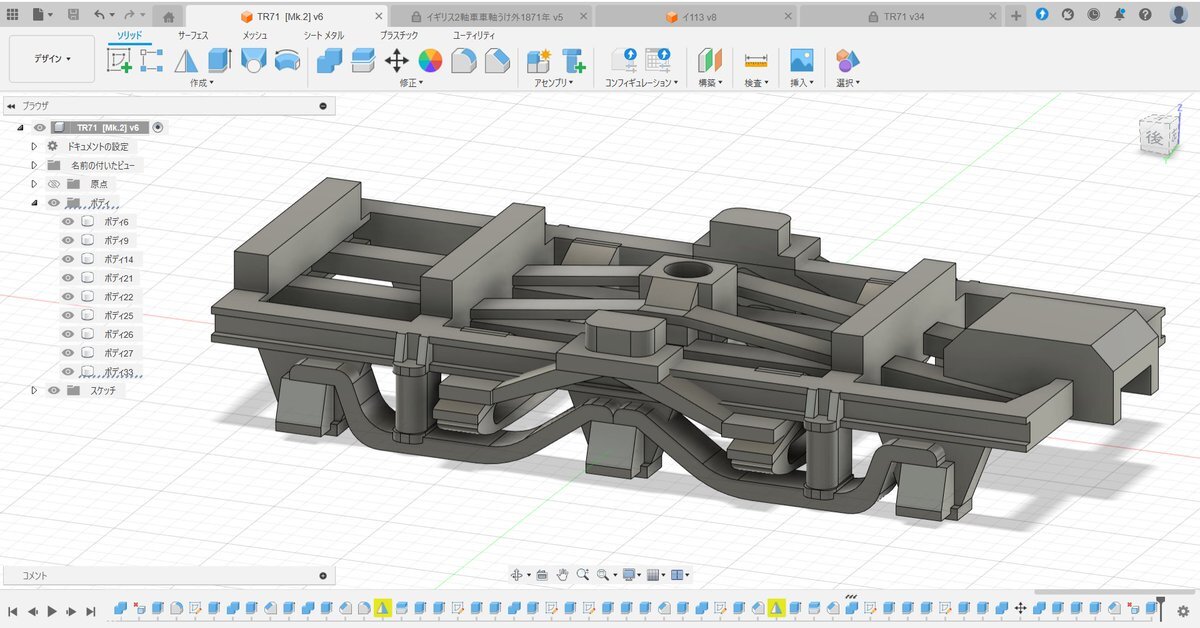Viewport: 1200px width, 628px height.
Task: Open the timeline settings gear
Action: (x=1182, y=610)
